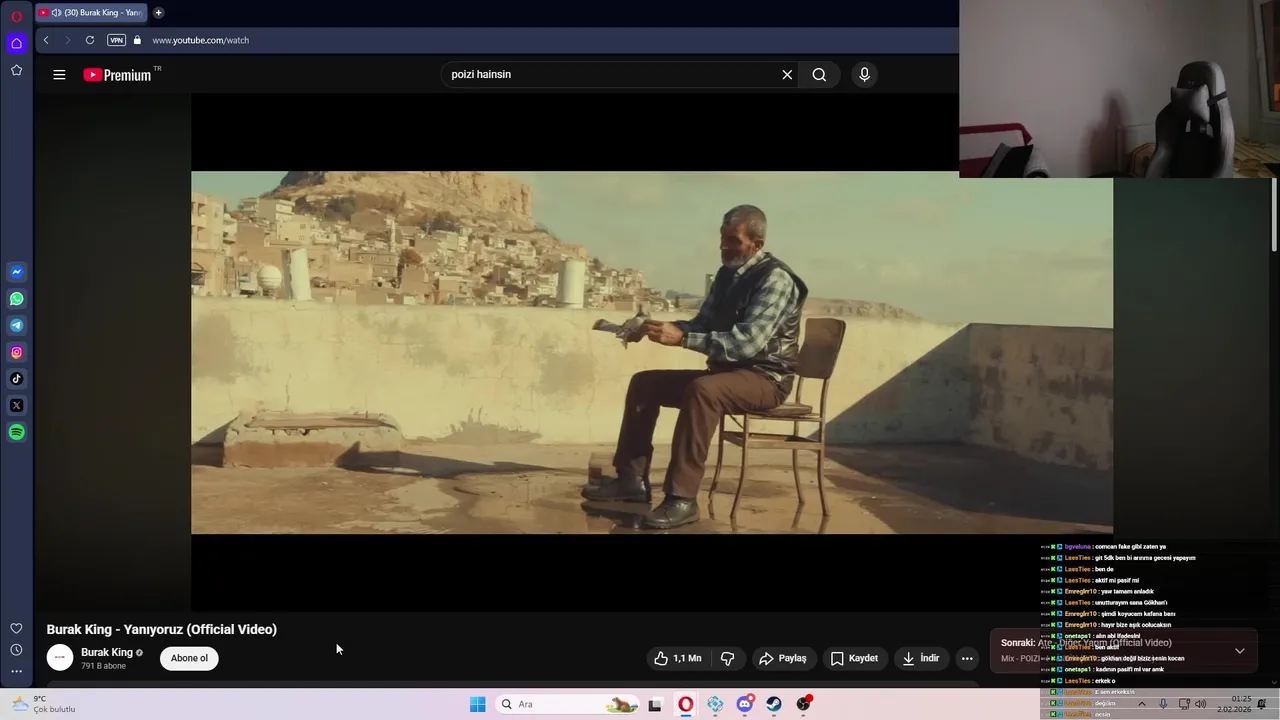The image size is (1280, 720).
Task: Click the page vertical scrollbar
Action: [x=1274, y=214]
